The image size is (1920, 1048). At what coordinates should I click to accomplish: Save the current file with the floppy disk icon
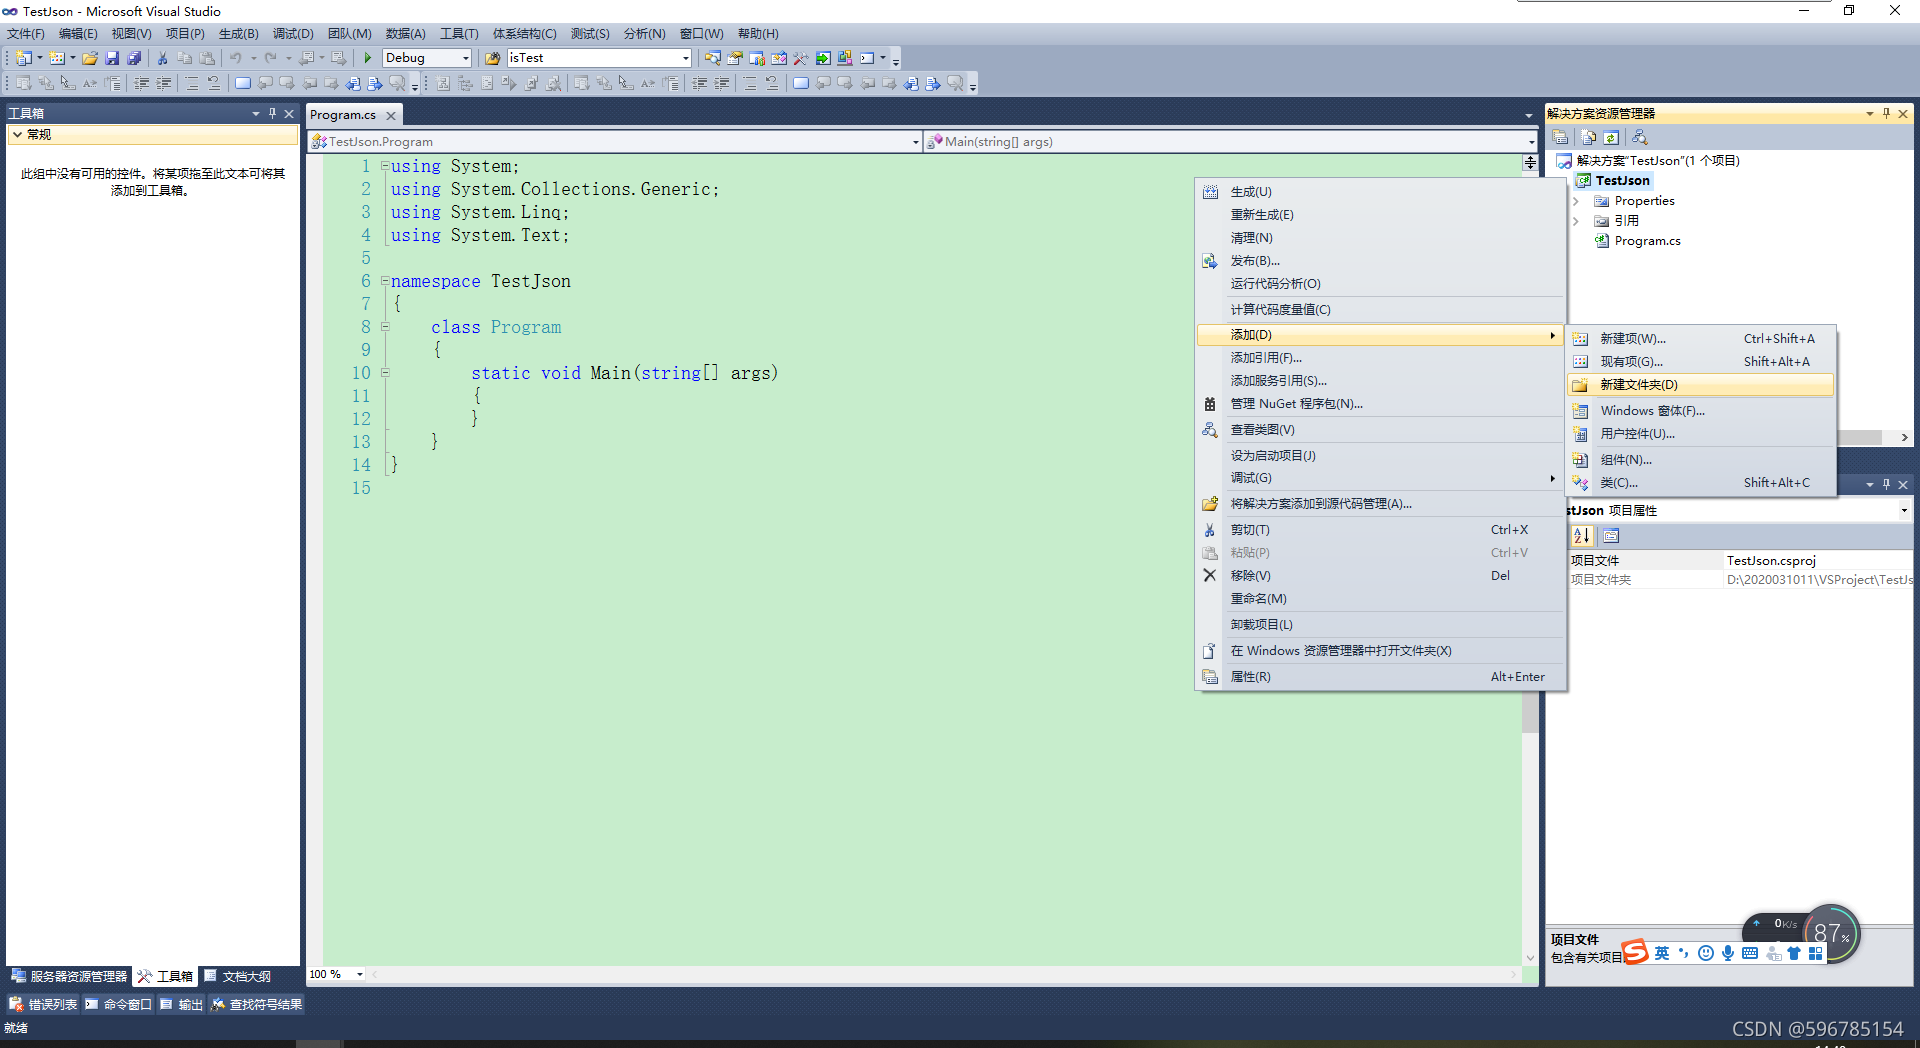112,58
